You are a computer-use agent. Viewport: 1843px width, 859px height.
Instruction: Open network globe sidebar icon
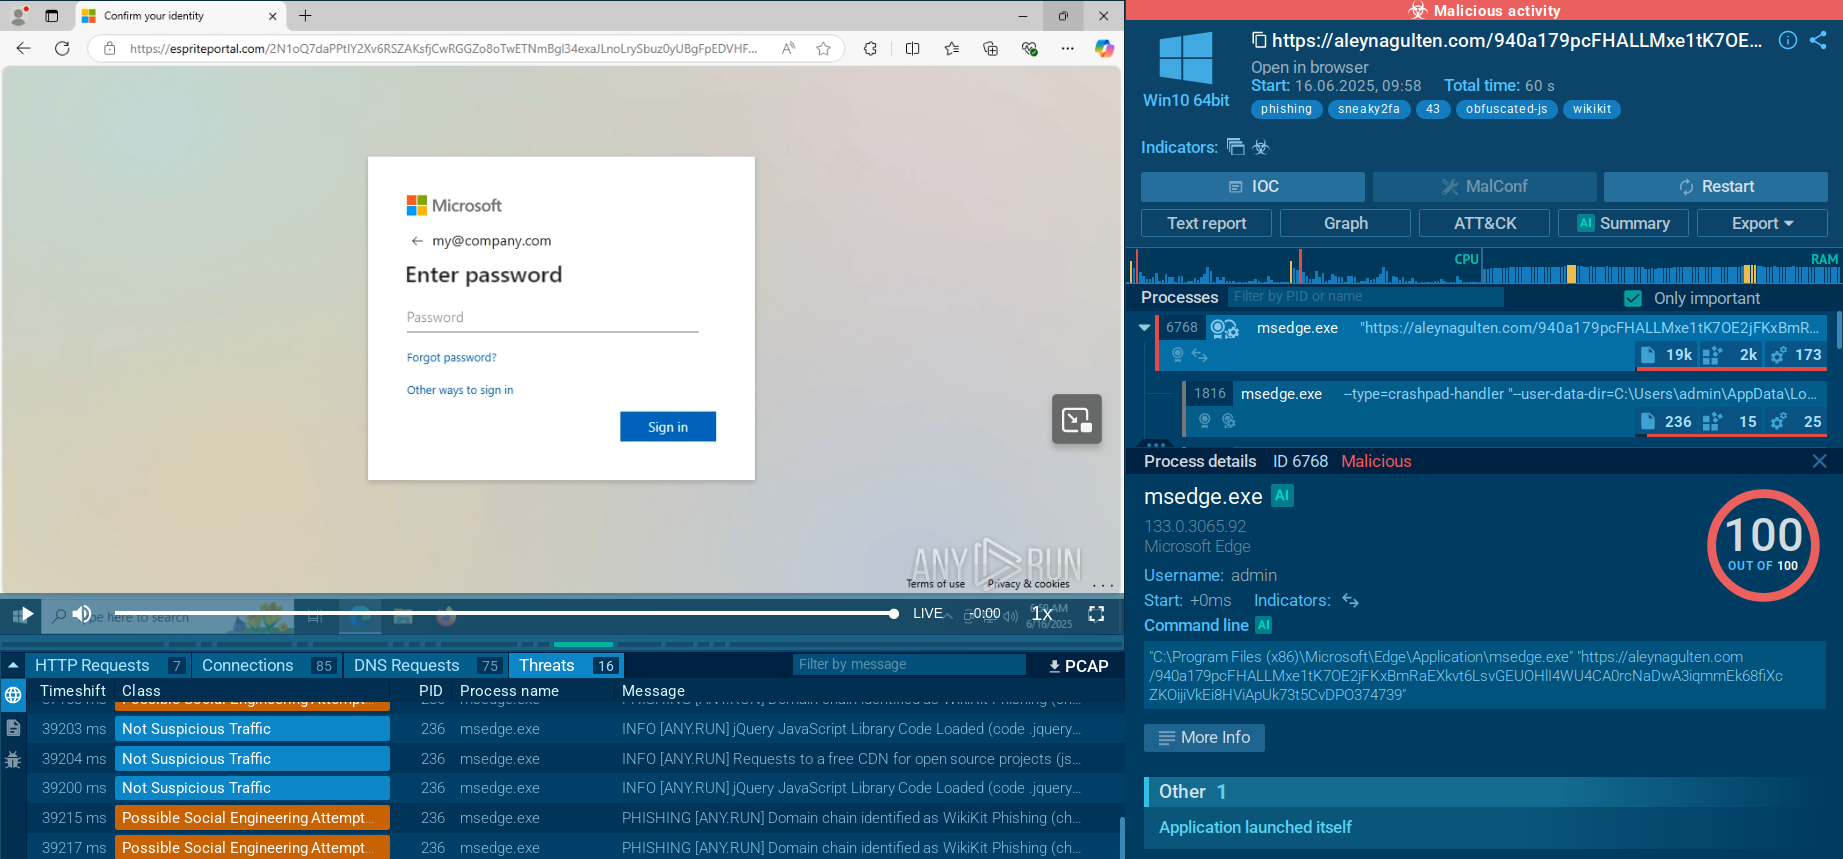[x=13, y=695]
